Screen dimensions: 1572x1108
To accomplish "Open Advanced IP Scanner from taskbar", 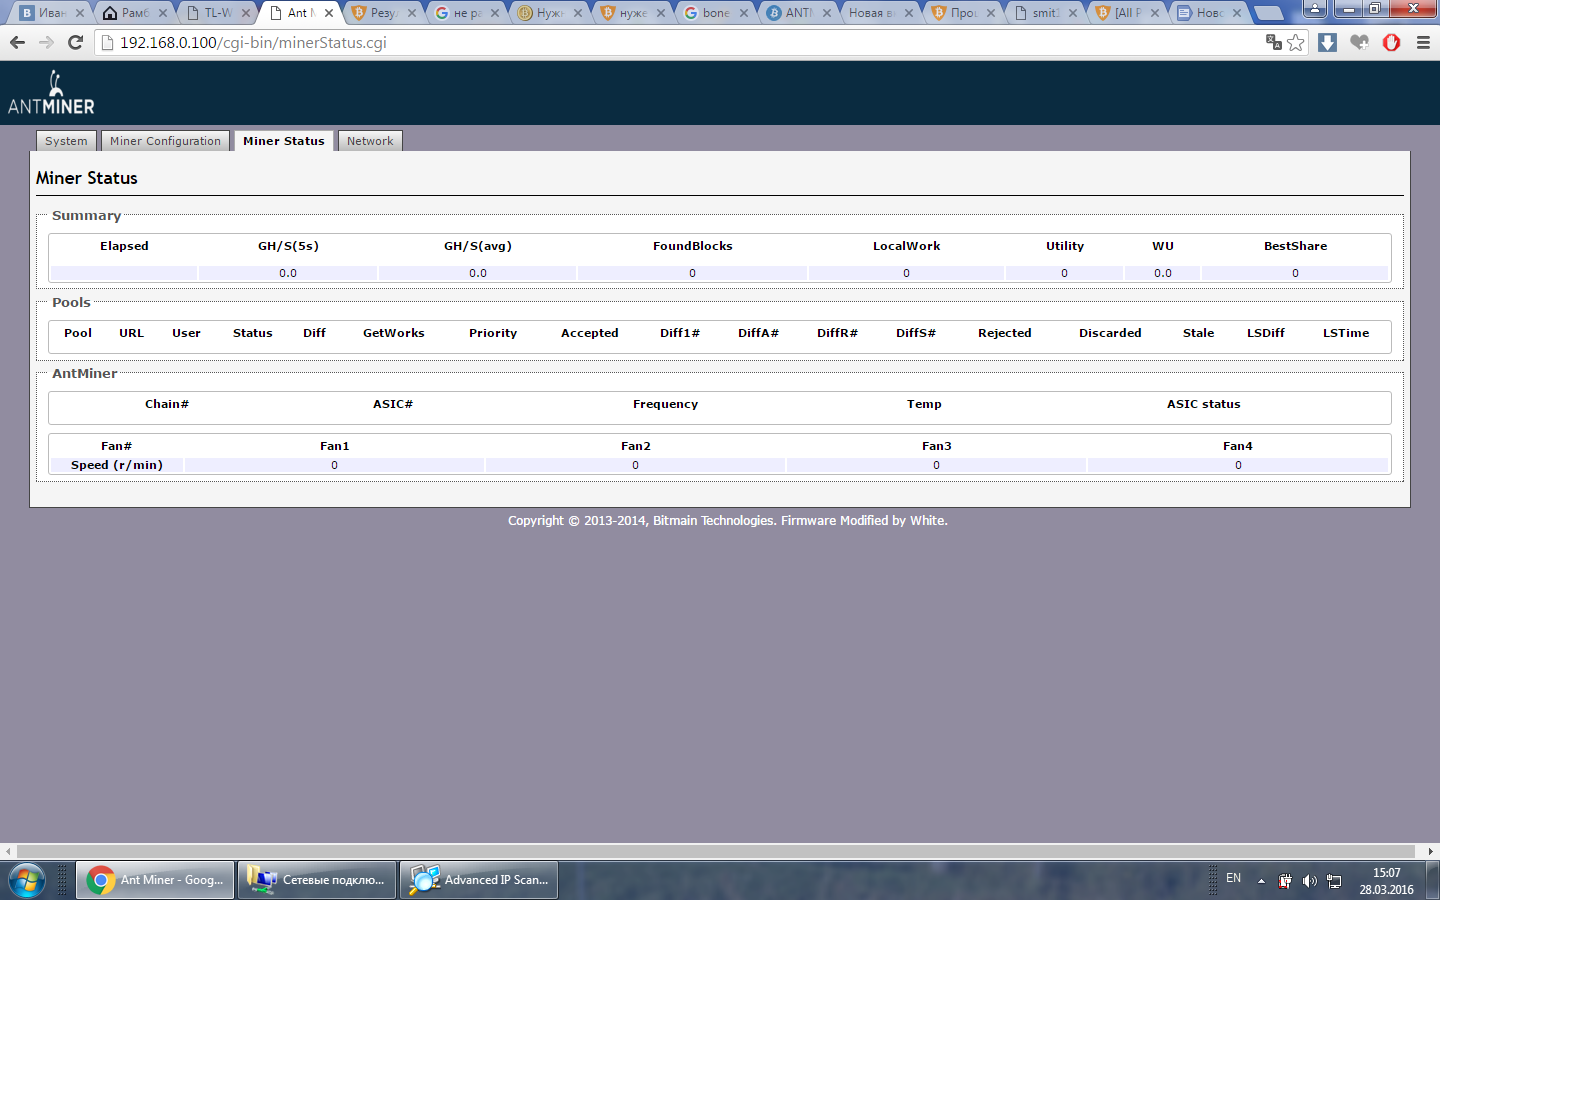I will 479,880.
